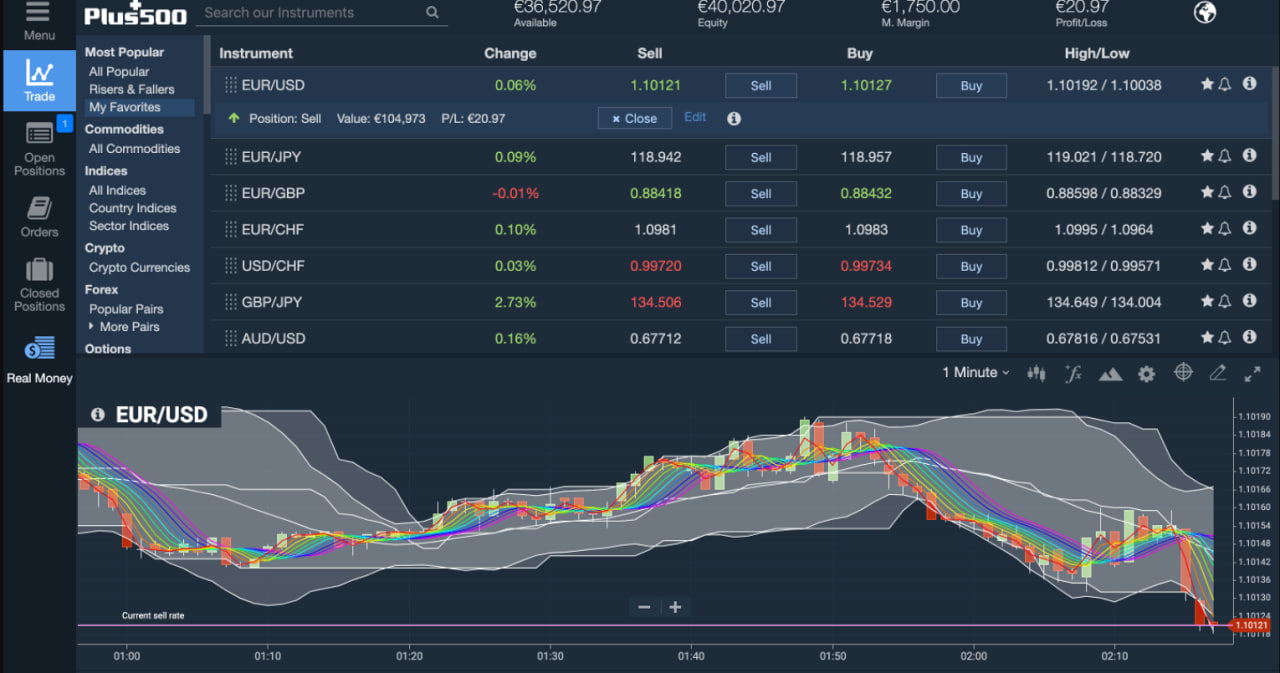Image resolution: width=1280 pixels, height=673 pixels.
Task: Select Risers & Fallers category
Action: (x=131, y=89)
